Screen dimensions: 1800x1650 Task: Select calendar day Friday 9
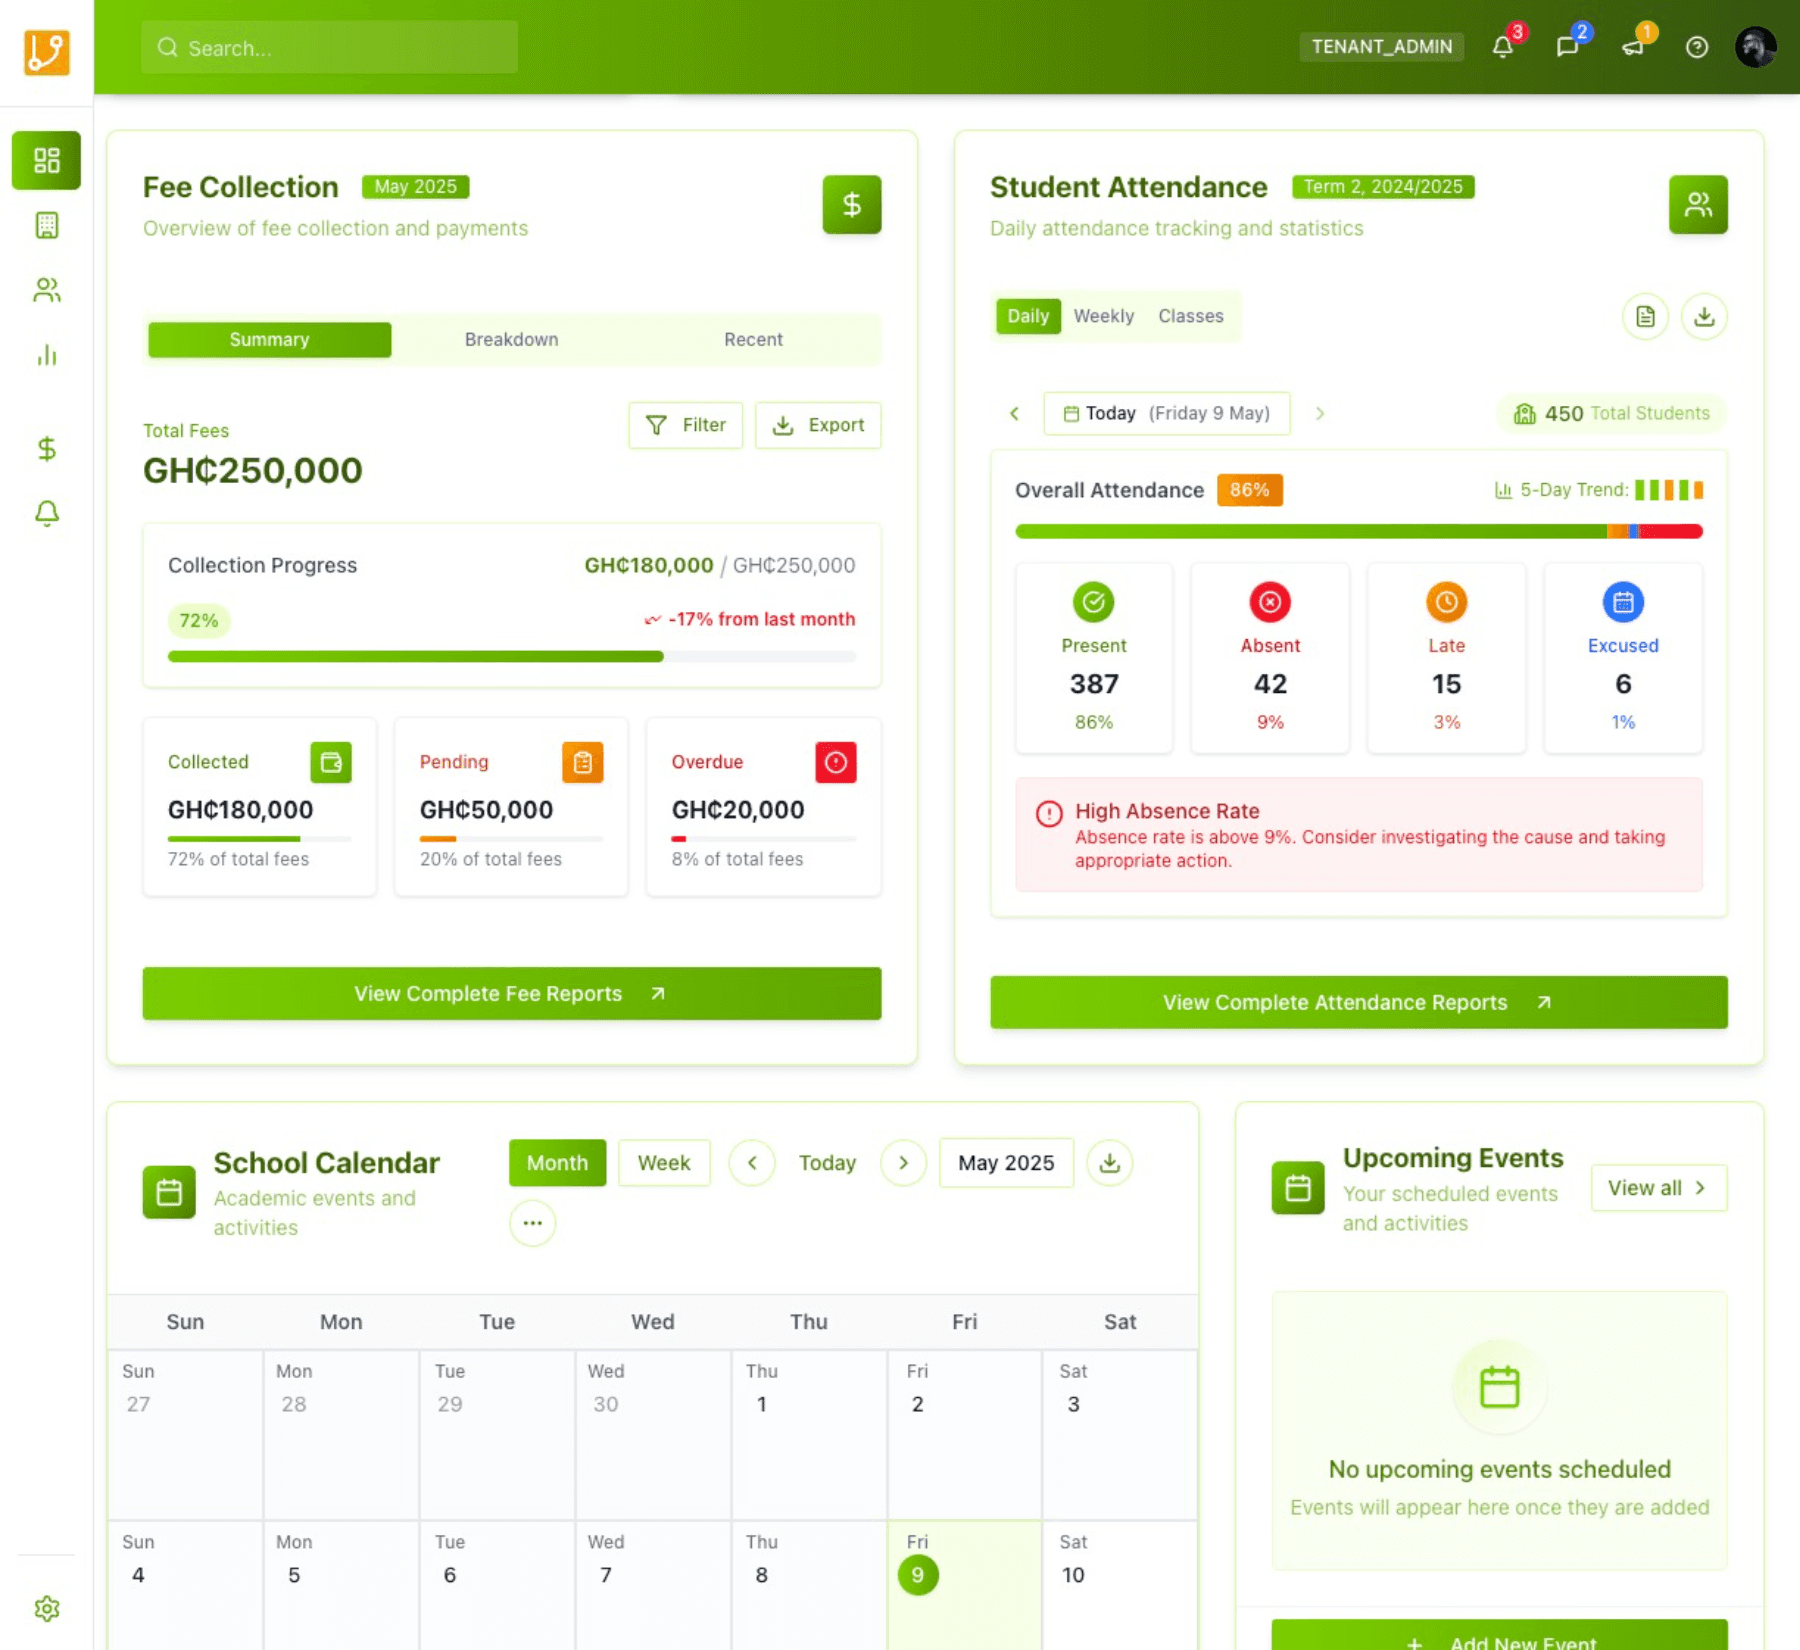pyautogui.click(x=964, y=1585)
